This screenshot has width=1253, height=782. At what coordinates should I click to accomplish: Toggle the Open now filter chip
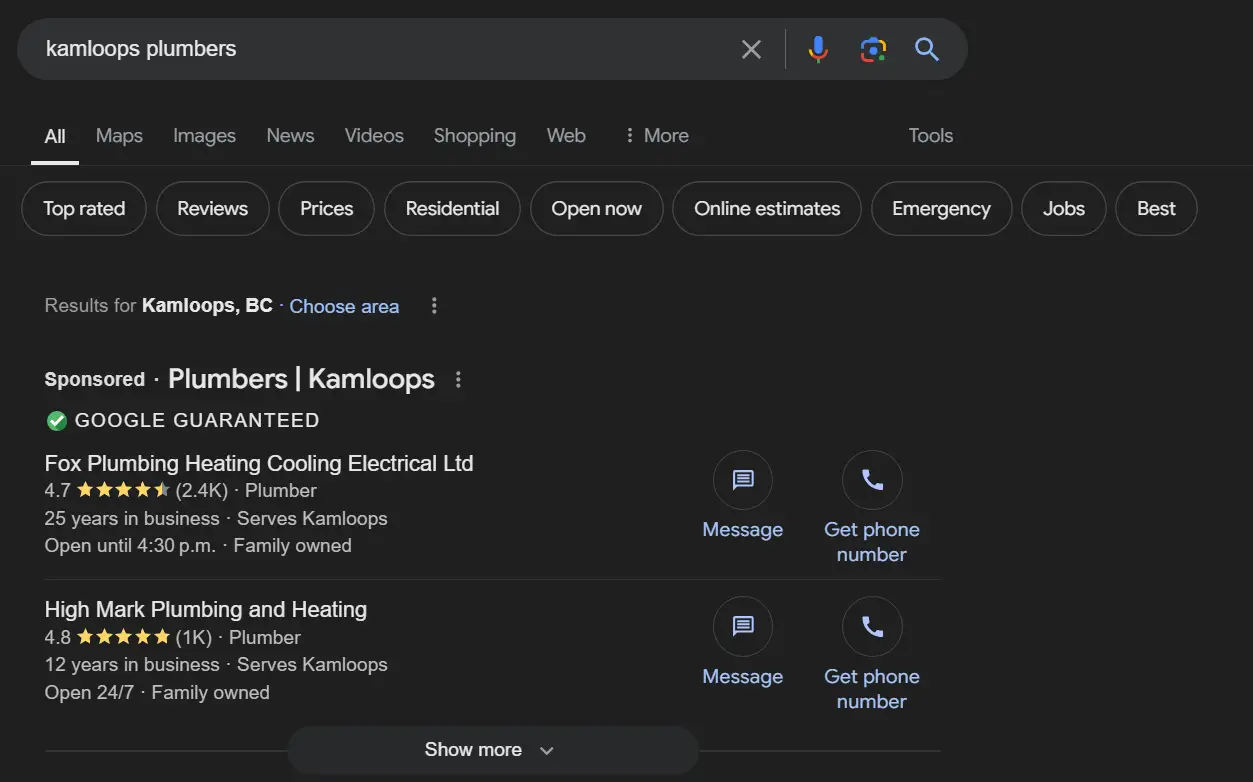(596, 209)
